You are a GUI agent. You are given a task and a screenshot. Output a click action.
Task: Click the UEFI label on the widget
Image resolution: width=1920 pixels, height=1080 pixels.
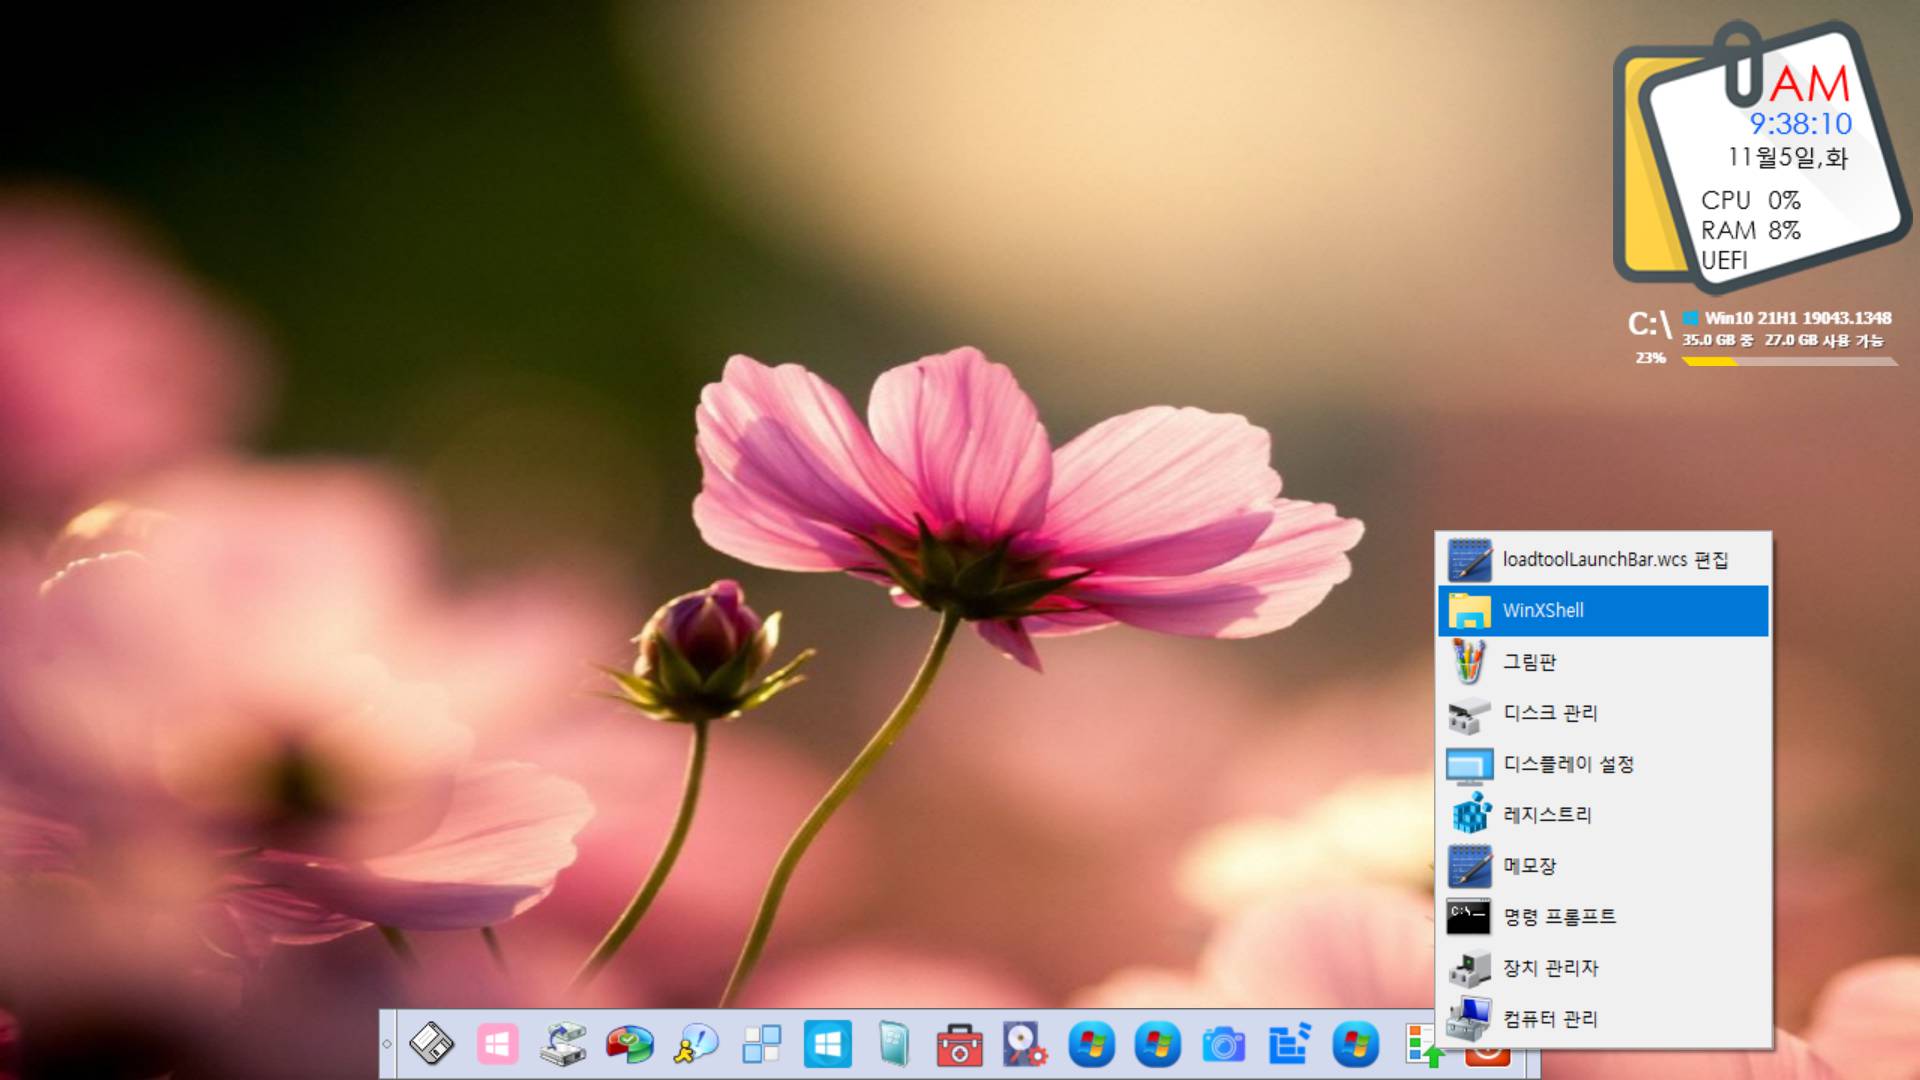(x=1724, y=260)
